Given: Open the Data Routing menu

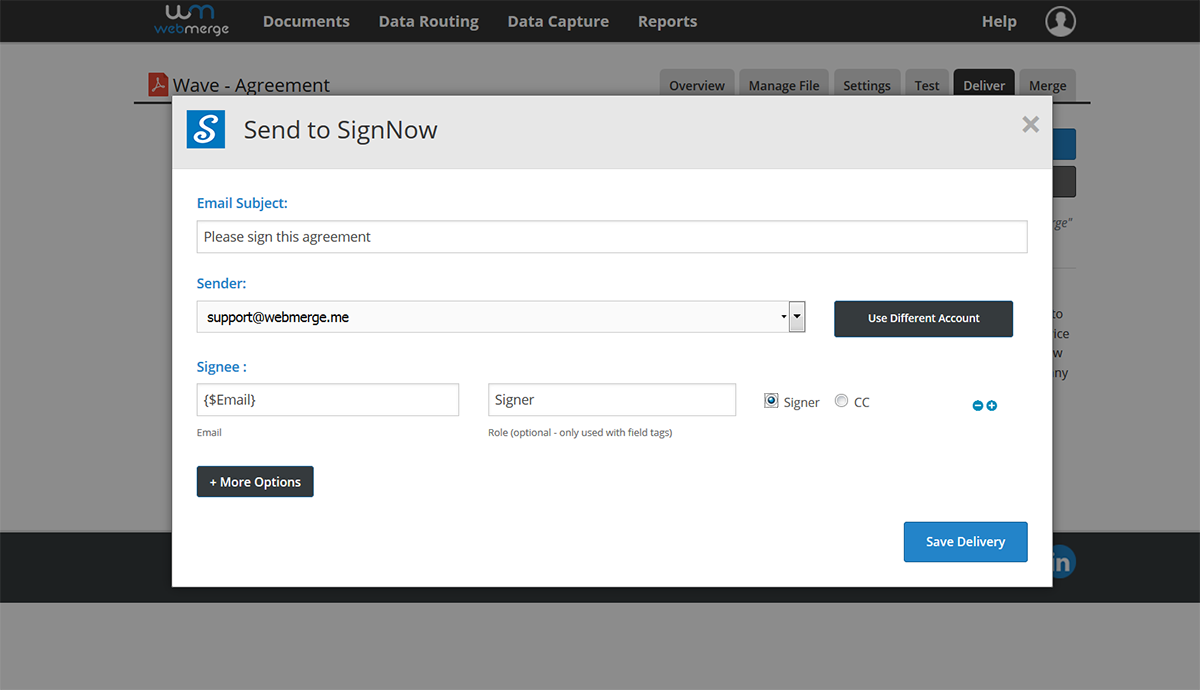Looking at the screenshot, I should 429,21.
